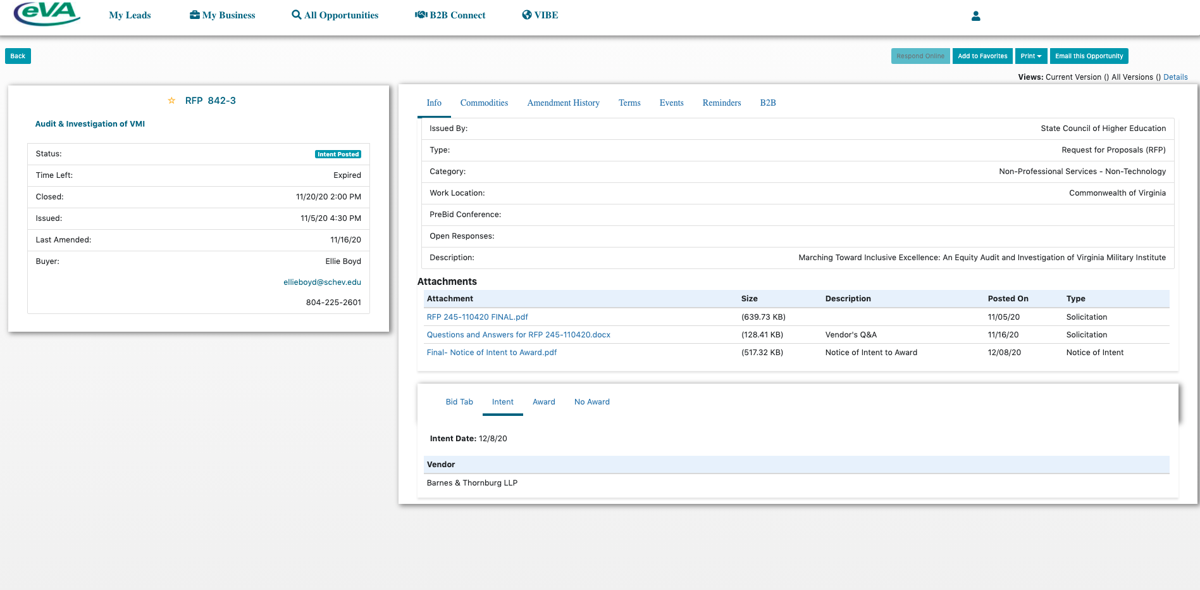Open the VIBE menu item
The width and height of the screenshot is (1200, 590).
[x=540, y=16]
